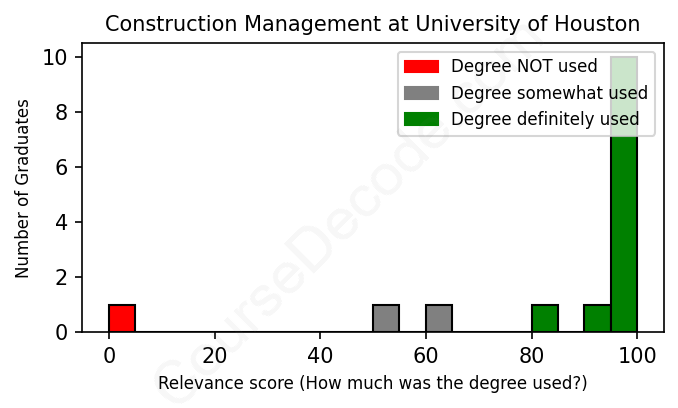This screenshot has height=408, width=678.
Task: Click the gray bar at score 50
Action: [386, 318]
